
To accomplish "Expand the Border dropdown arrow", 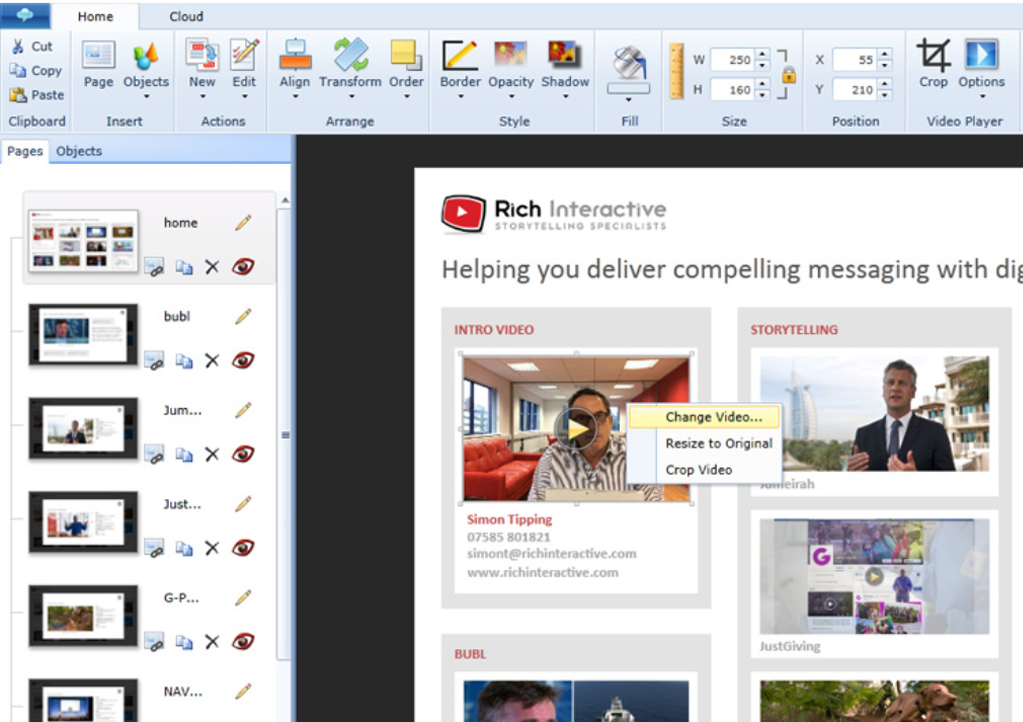I will [461, 97].
